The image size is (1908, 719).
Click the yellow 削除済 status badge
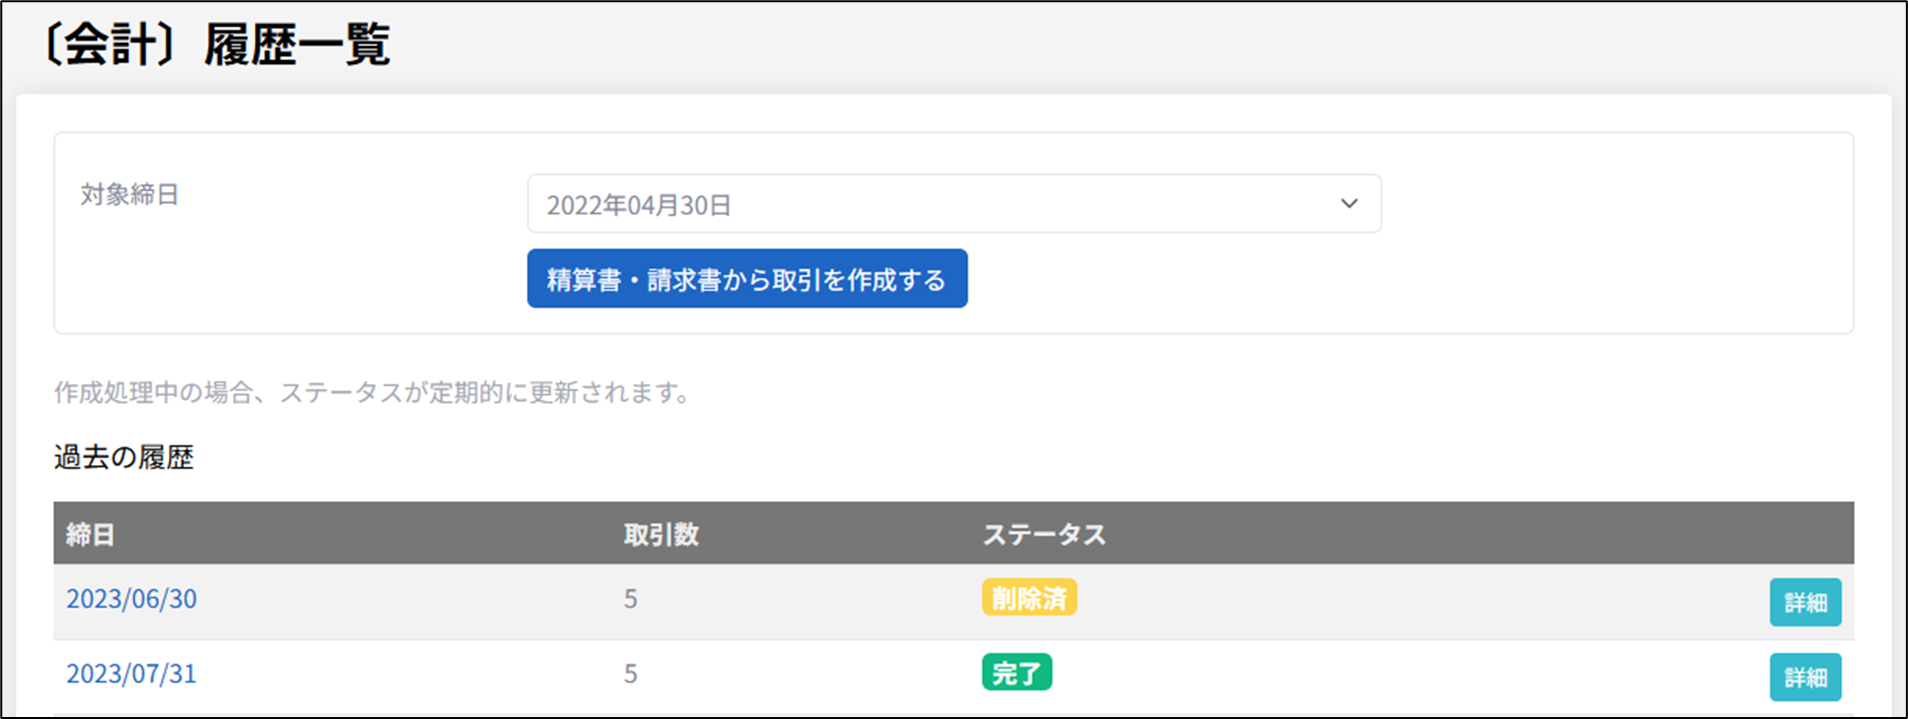pyautogui.click(x=1028, y=598)
